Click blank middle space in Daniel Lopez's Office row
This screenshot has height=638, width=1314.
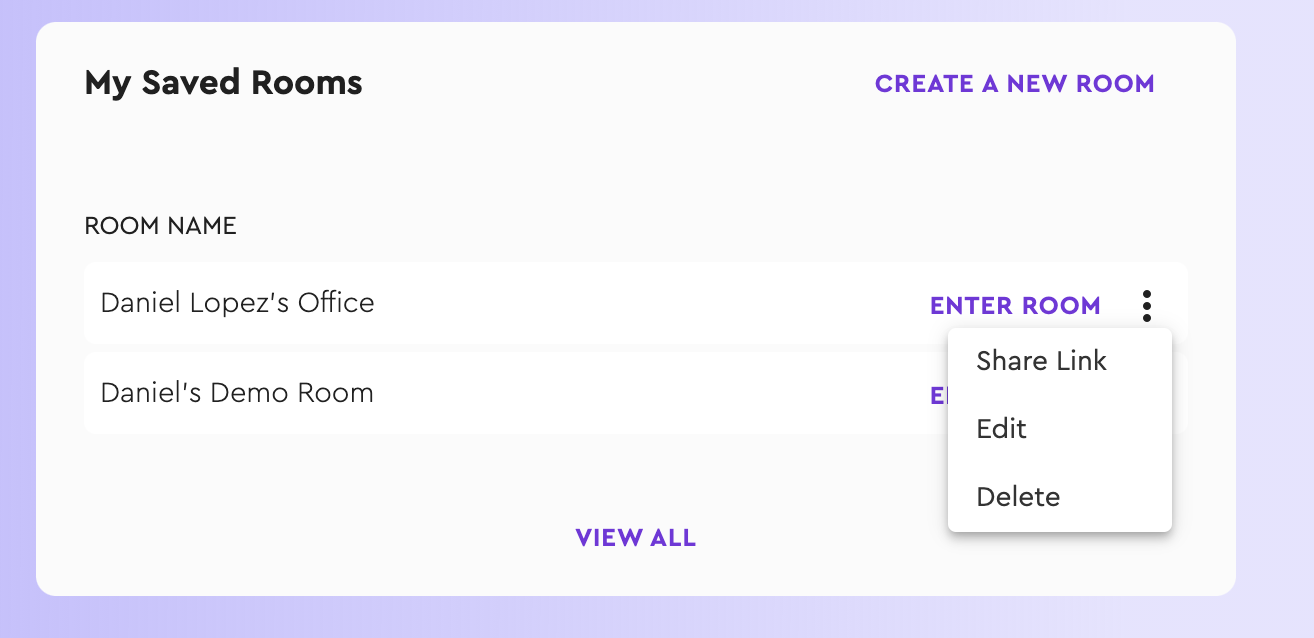(650, 303)
